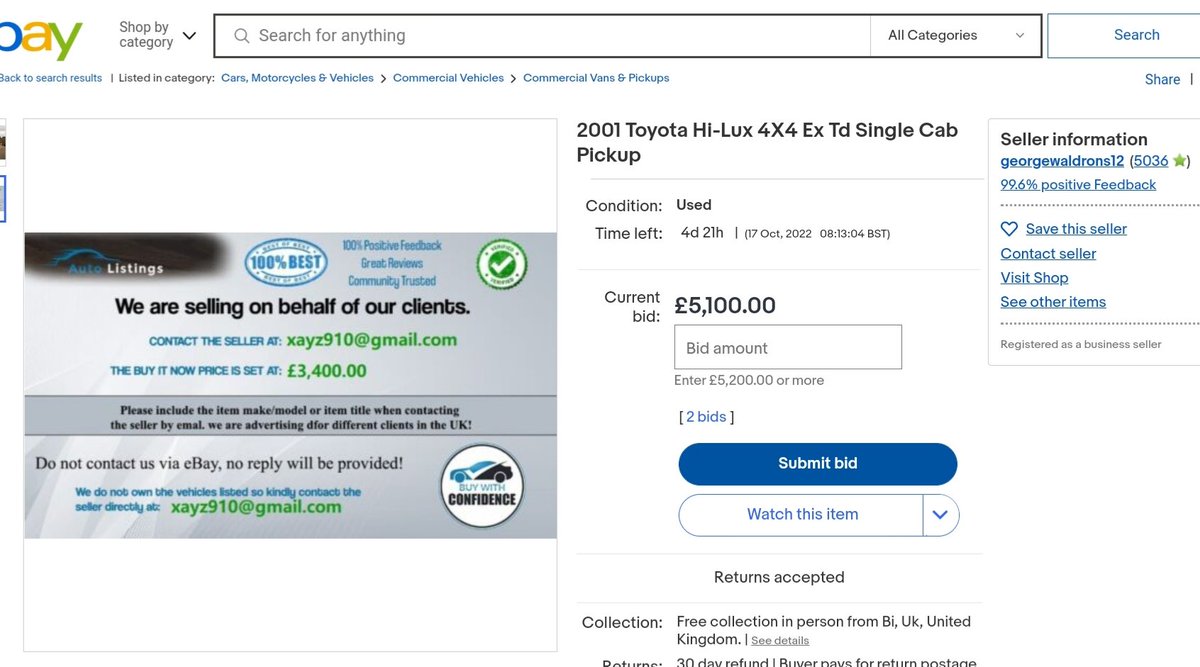The image size is (1200, 667).
Task: Click the heart Save seller icon
Action: 1009,229
